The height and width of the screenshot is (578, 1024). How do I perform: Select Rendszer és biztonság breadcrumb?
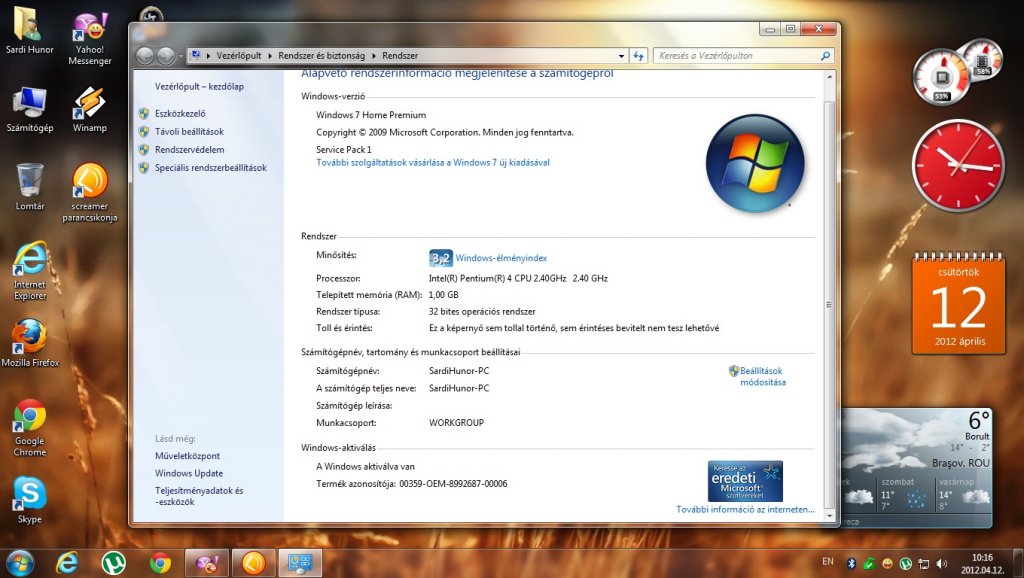coord(322,56)
